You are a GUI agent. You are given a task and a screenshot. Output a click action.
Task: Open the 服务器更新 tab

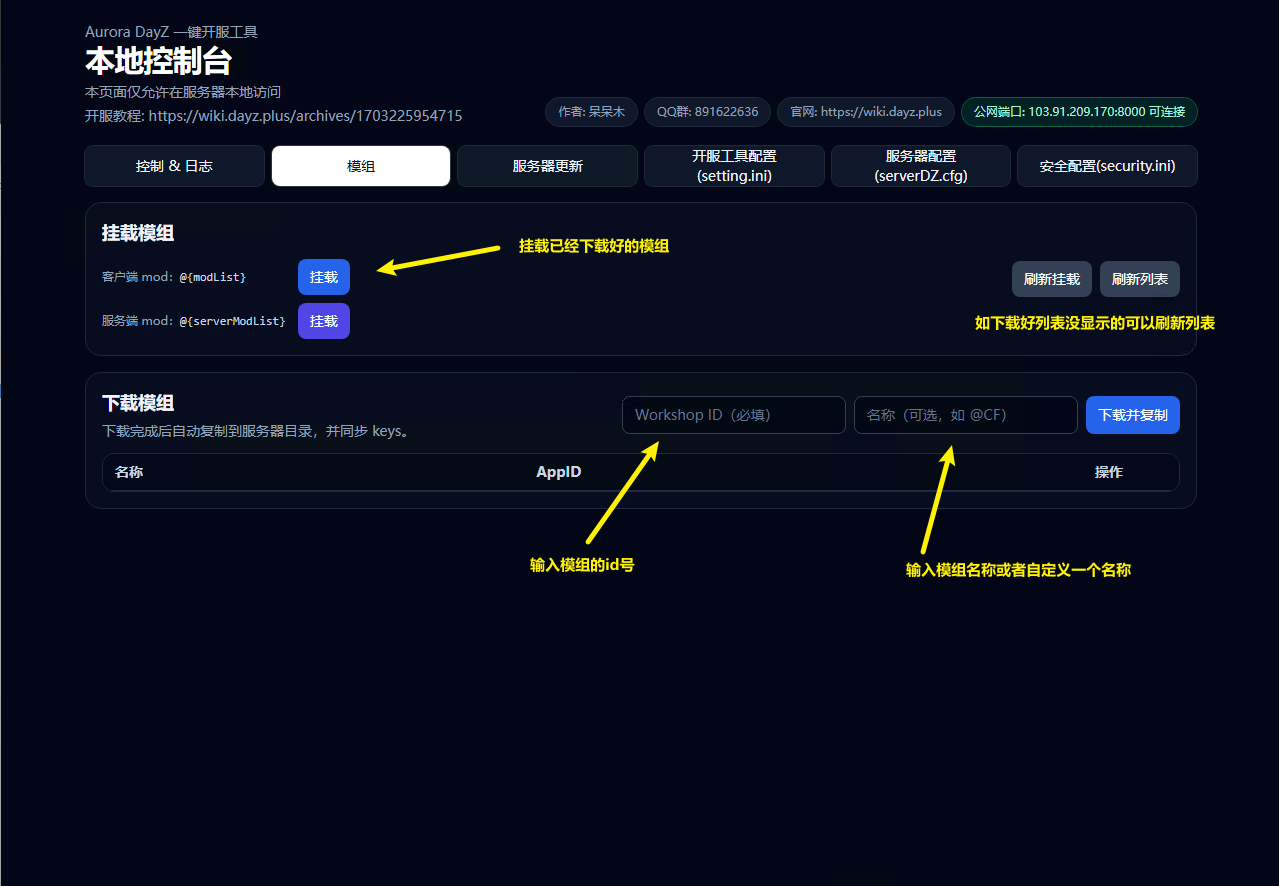tap(547, 166)
